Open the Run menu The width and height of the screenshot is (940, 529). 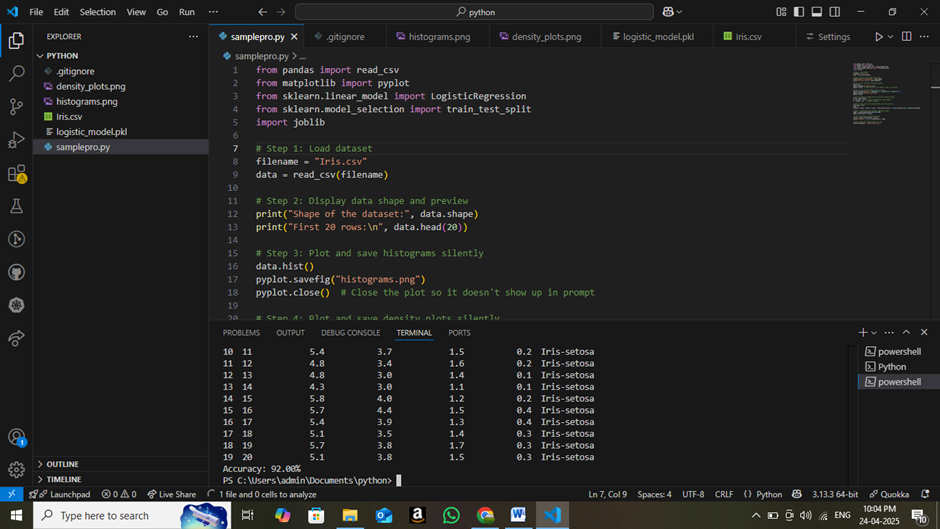click(x=187, y=12)
